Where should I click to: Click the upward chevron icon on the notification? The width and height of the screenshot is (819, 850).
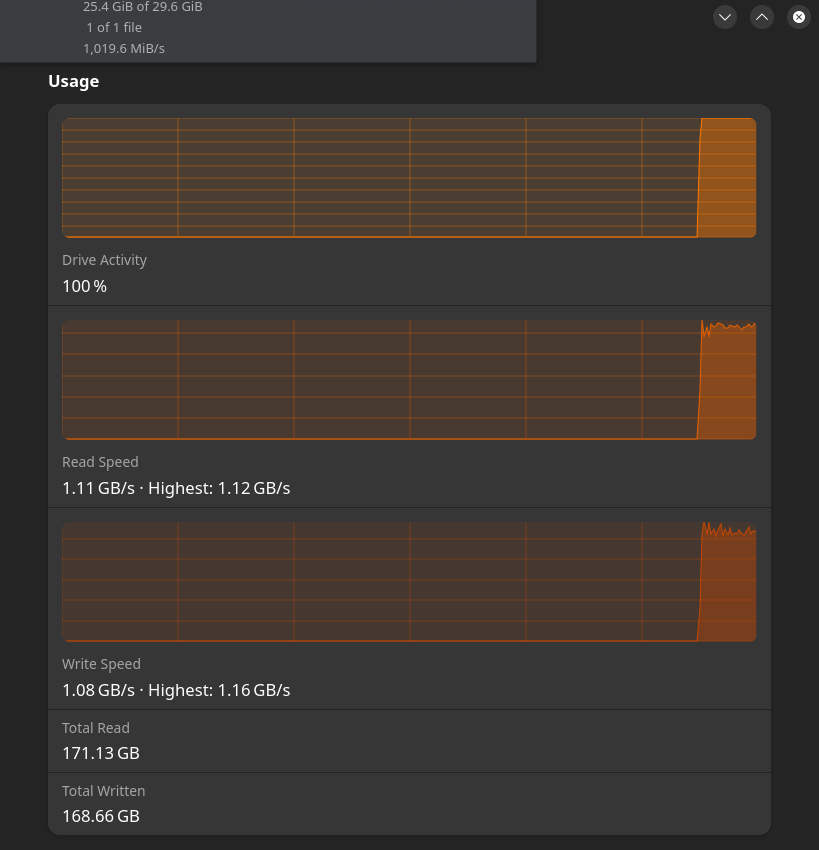tap(762, 17)
